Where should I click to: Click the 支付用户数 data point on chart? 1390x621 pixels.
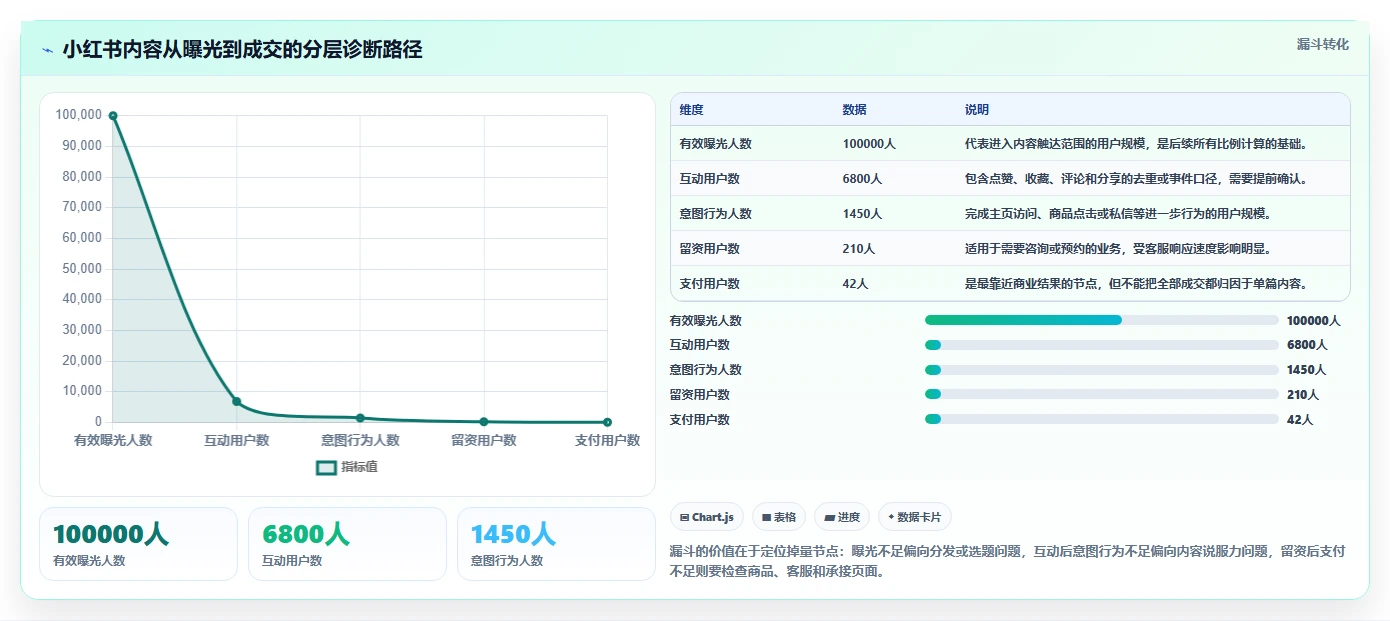[x=607, y=422]
